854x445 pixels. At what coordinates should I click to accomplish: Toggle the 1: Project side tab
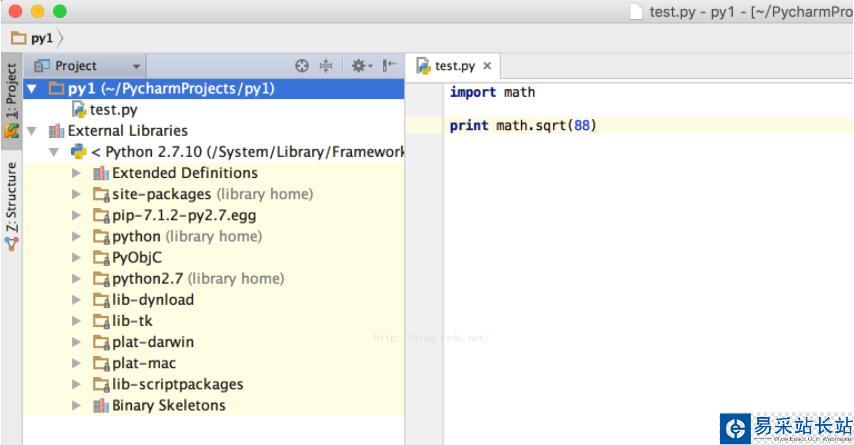pos(11,90)
